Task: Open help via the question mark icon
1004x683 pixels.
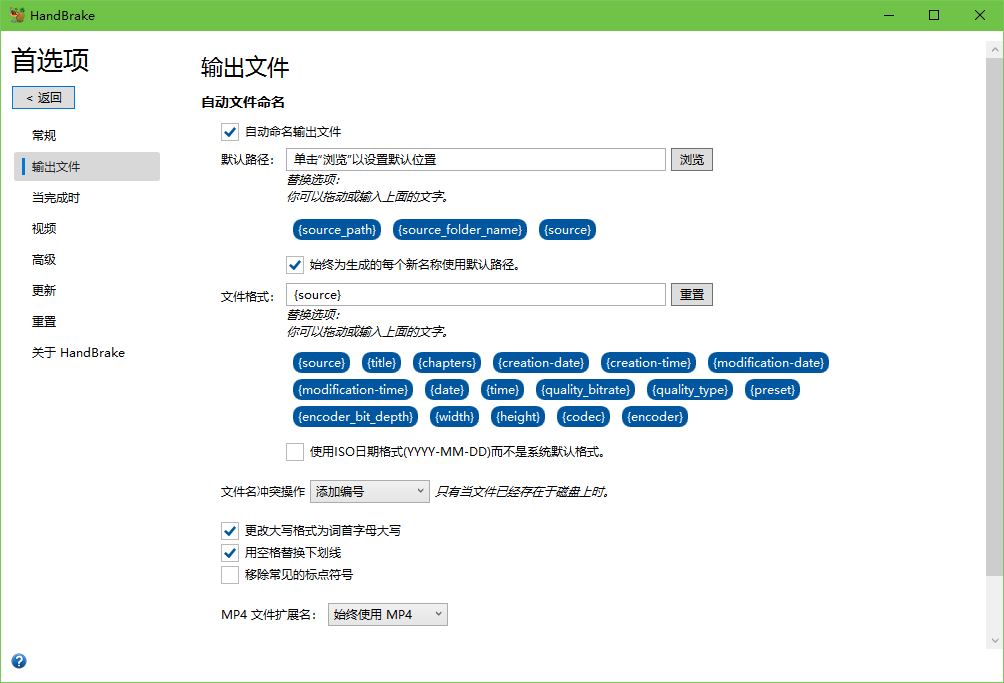Action: tap(19, 661)
